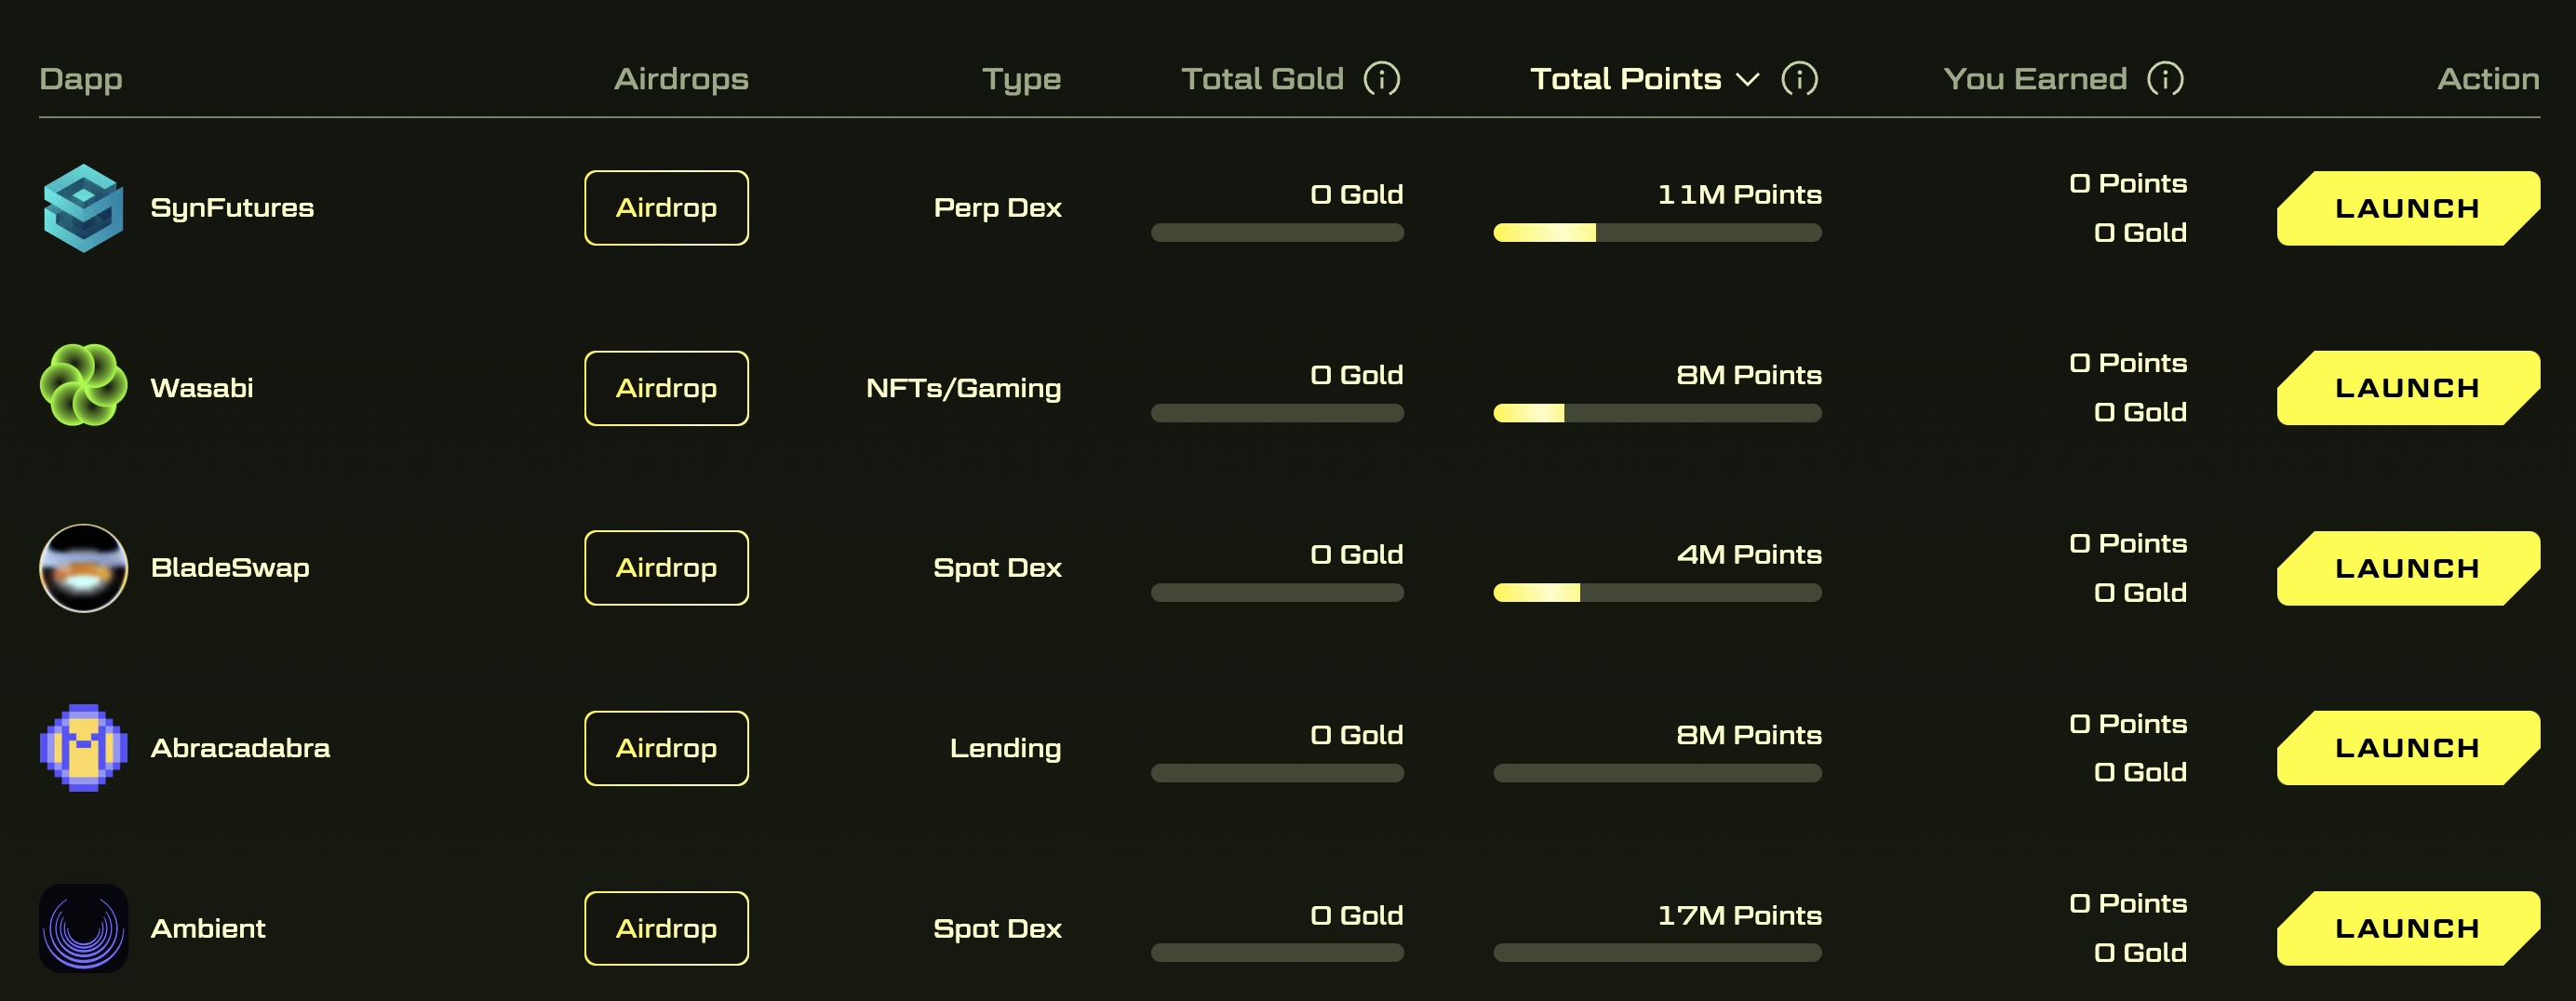The image size is (2576, 1001).
Task: Click the Ambient purple ring icon
Action: coord(83,927)
